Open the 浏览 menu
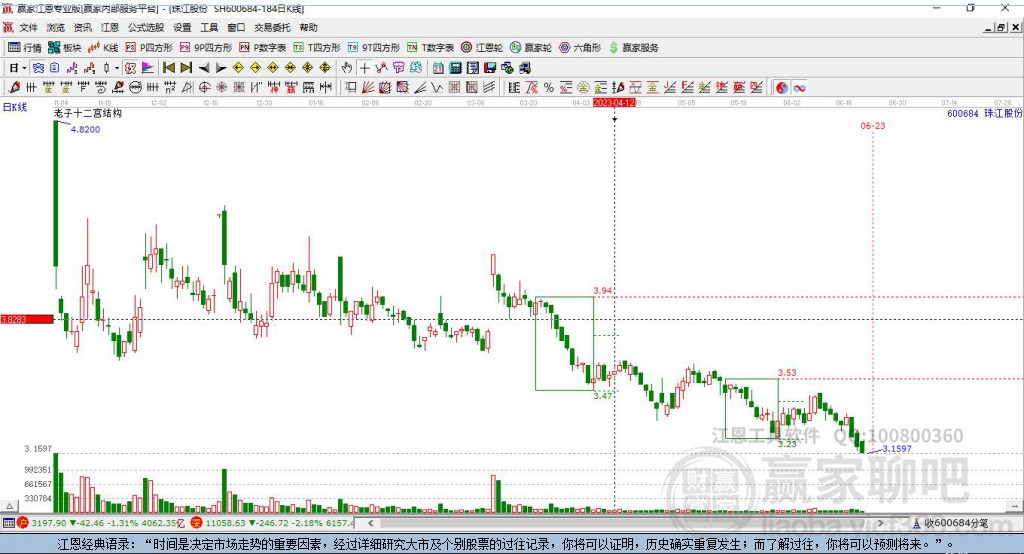 click(x=56, y=27)
